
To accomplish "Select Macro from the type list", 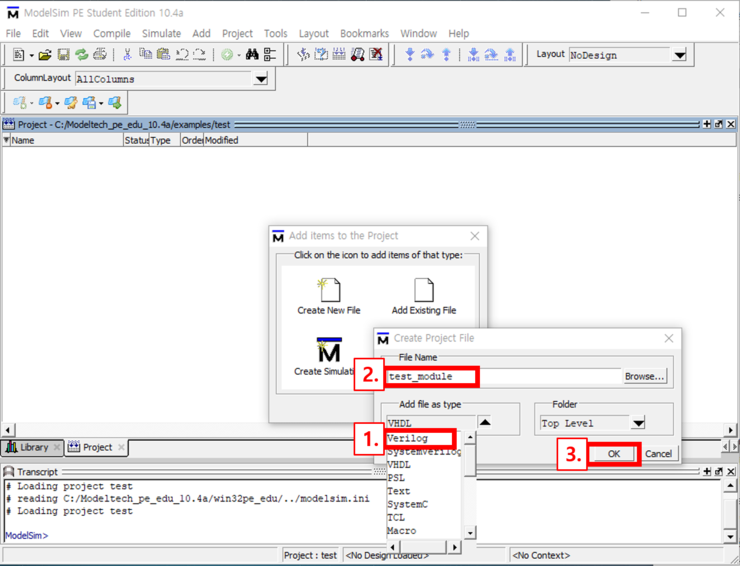I will (423, 531).
